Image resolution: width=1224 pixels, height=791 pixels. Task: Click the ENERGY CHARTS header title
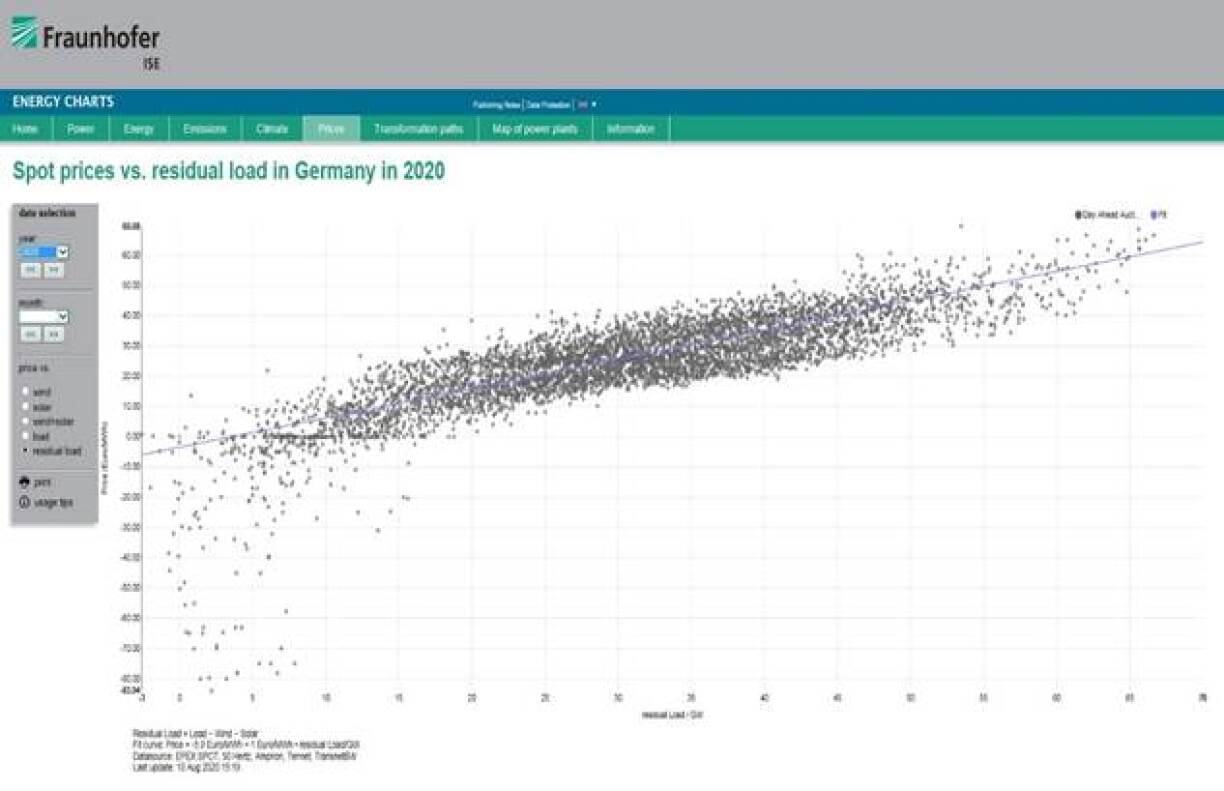click(63, 102)
